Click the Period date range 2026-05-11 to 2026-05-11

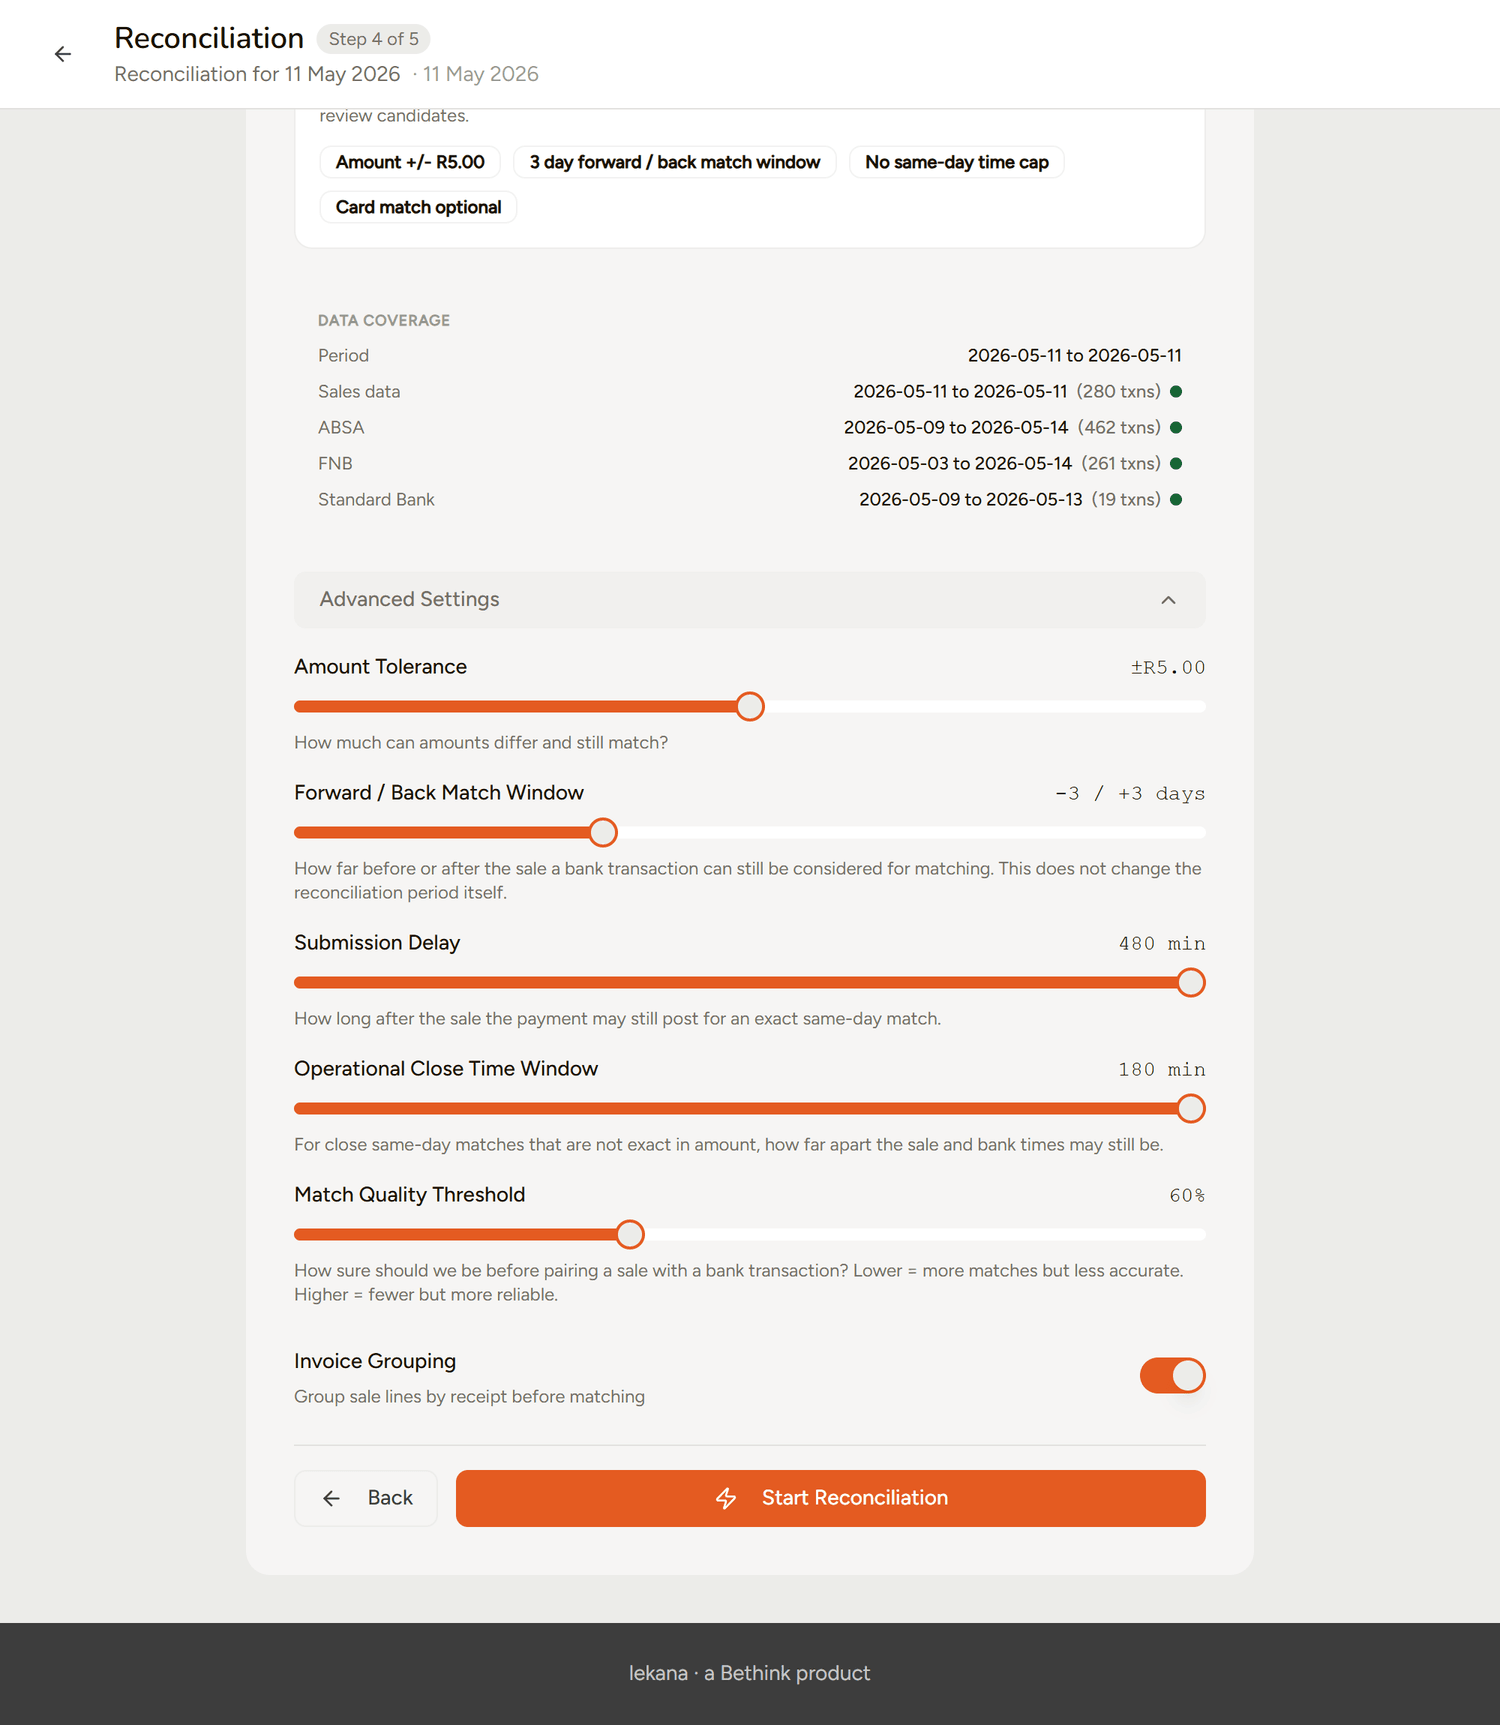coord(1075,355)
